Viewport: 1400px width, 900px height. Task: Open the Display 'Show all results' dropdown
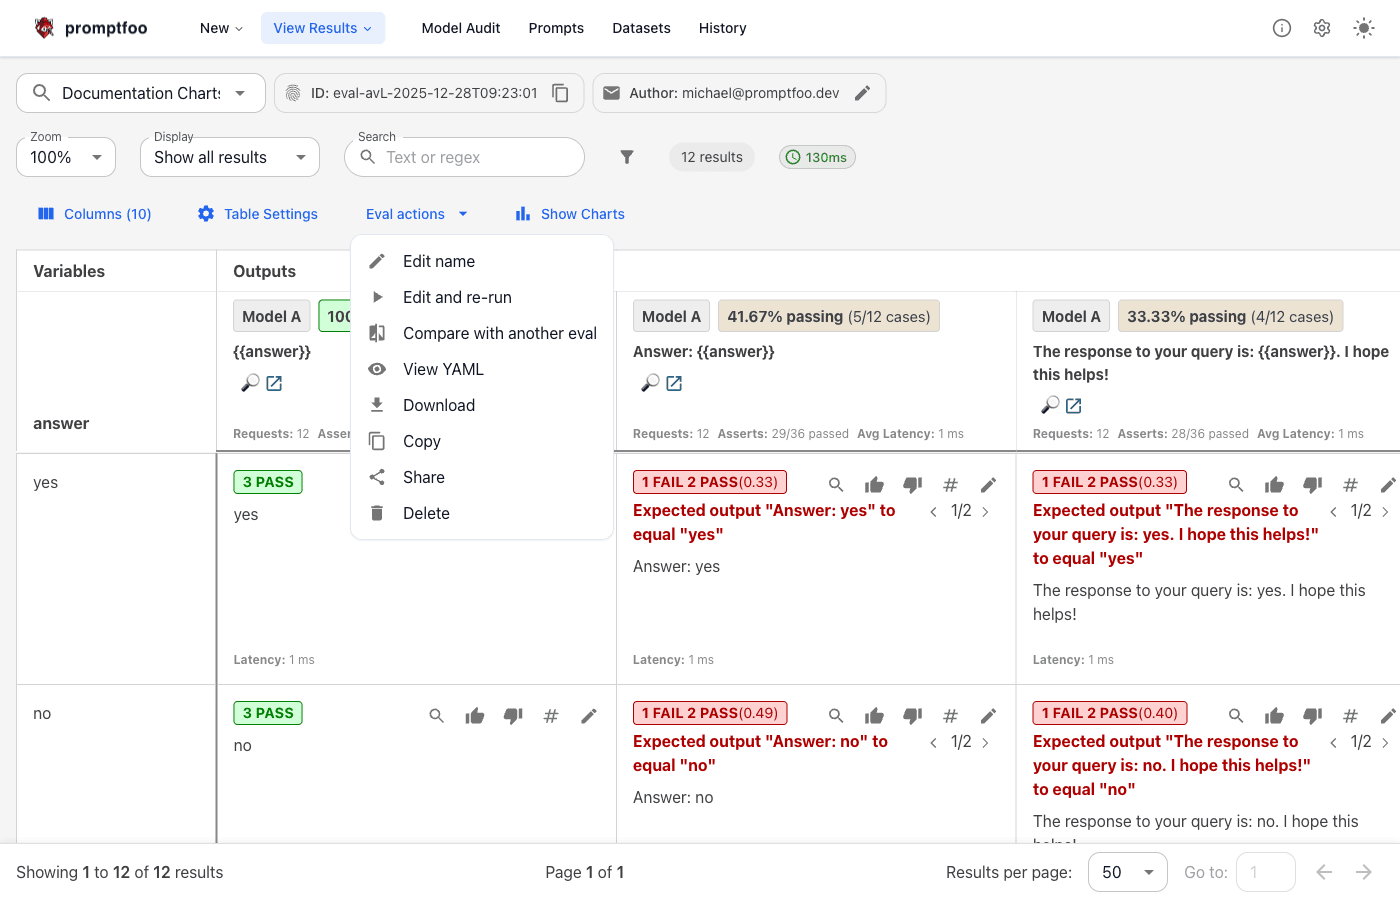pos(229,157)
